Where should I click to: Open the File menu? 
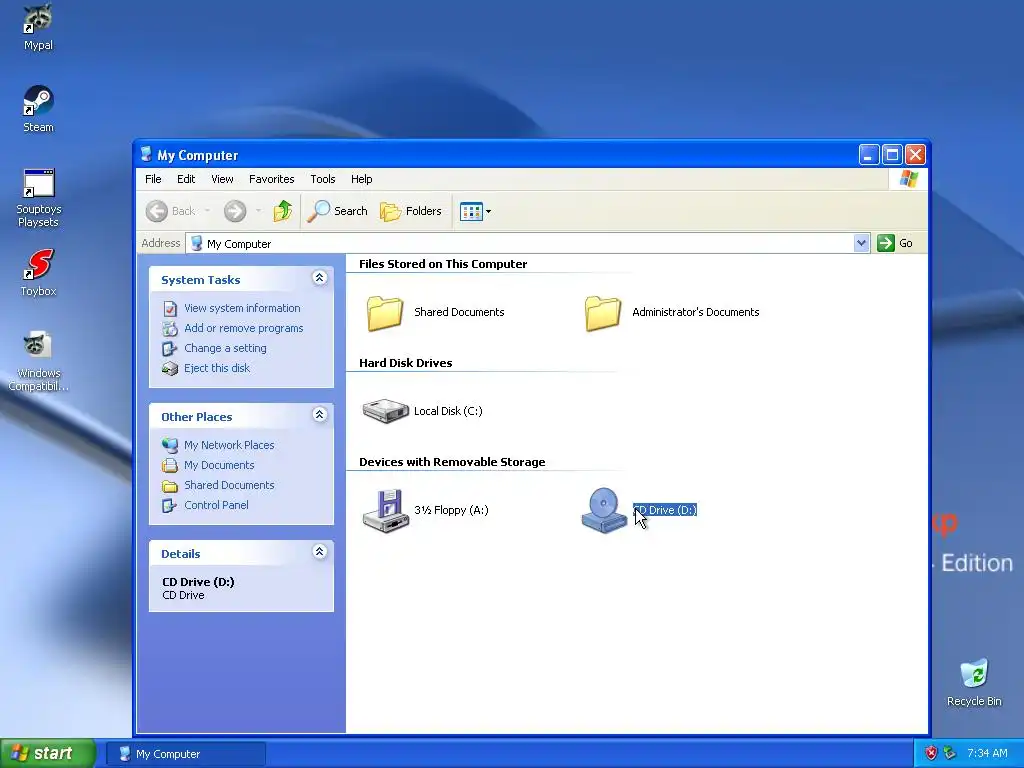pyautogui.click(x=153, y=179)
